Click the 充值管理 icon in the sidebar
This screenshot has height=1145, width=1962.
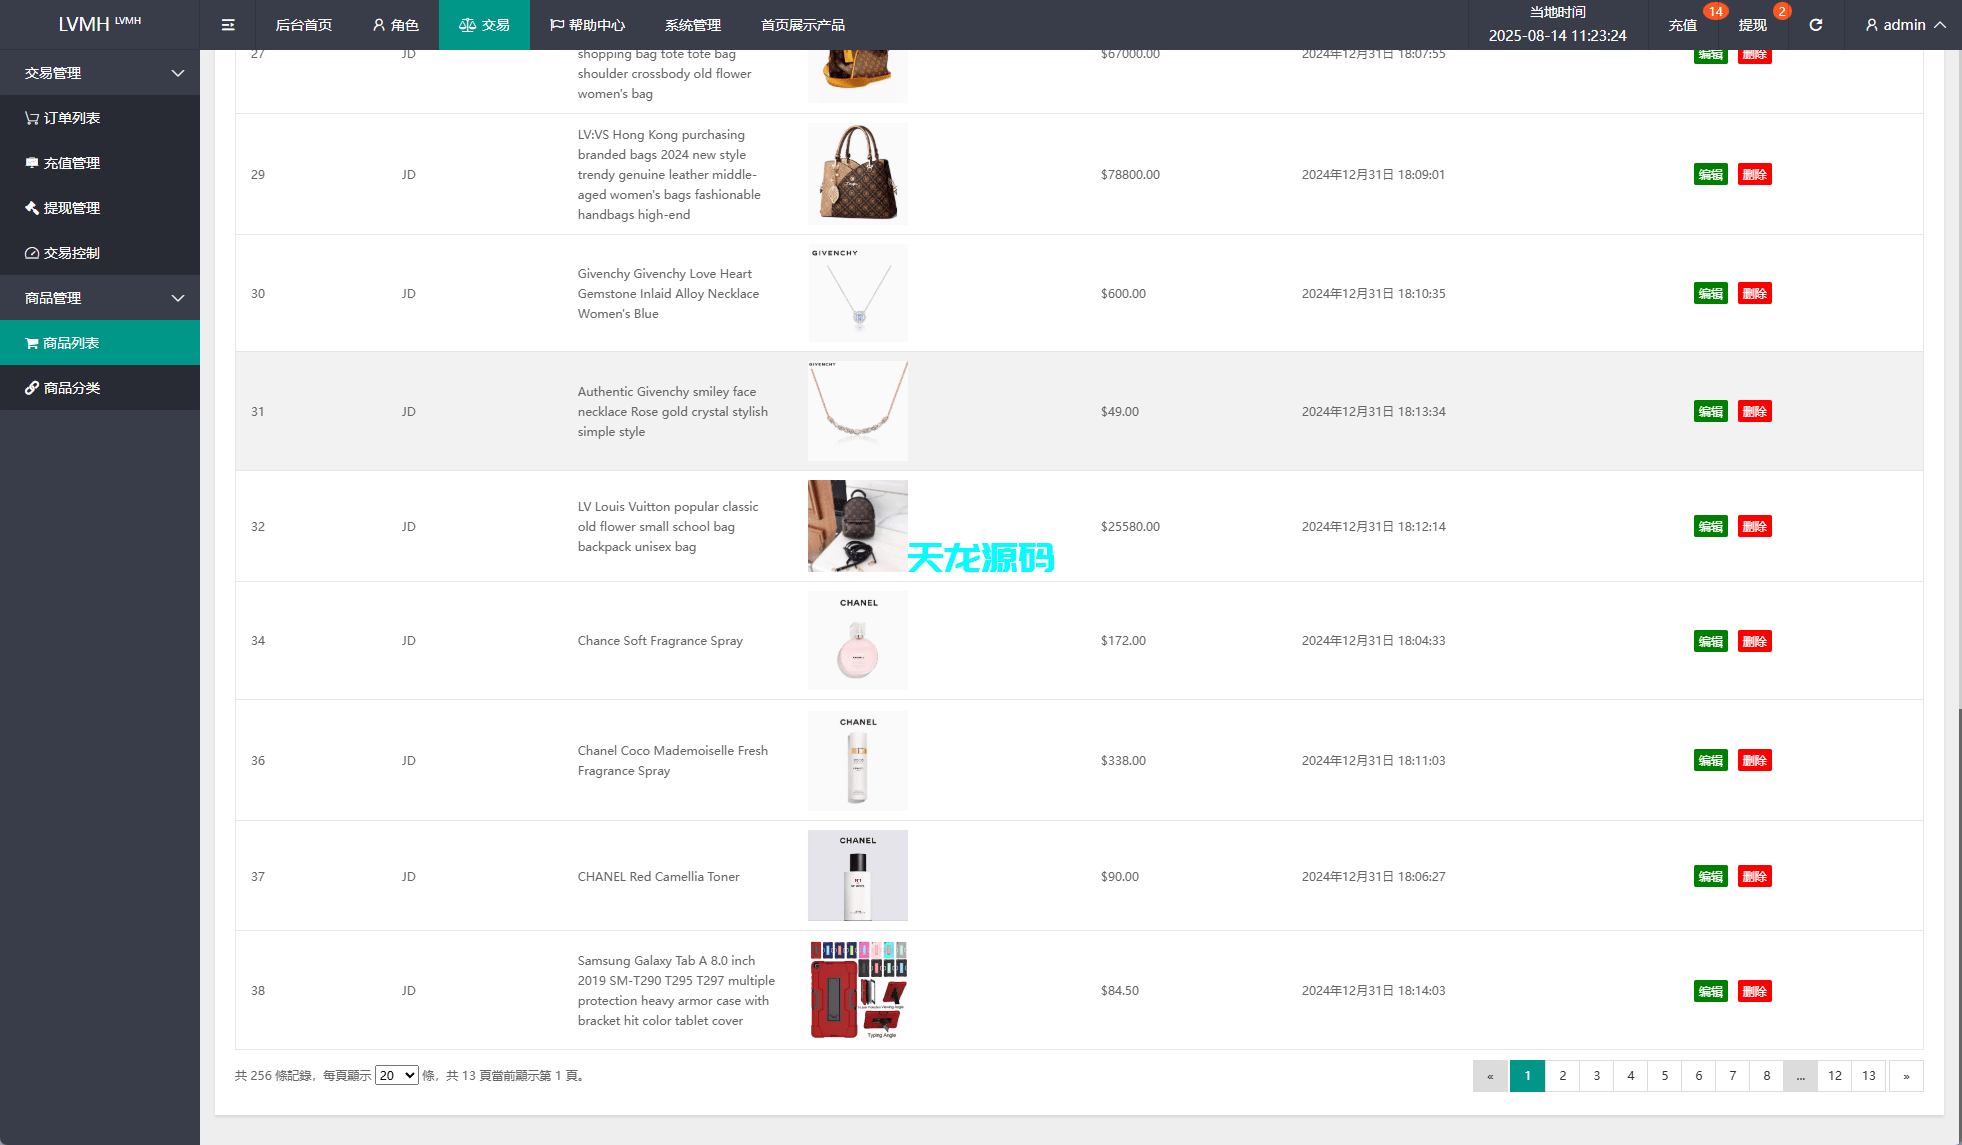tap(31, 163)
